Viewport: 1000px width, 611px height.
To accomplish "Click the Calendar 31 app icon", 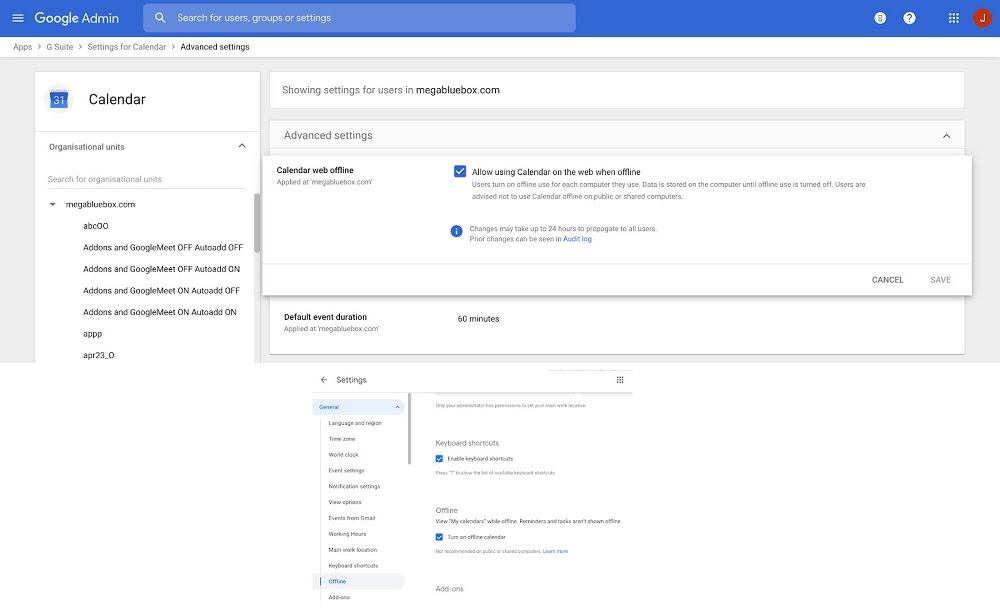I will click(x=59, y=99).
